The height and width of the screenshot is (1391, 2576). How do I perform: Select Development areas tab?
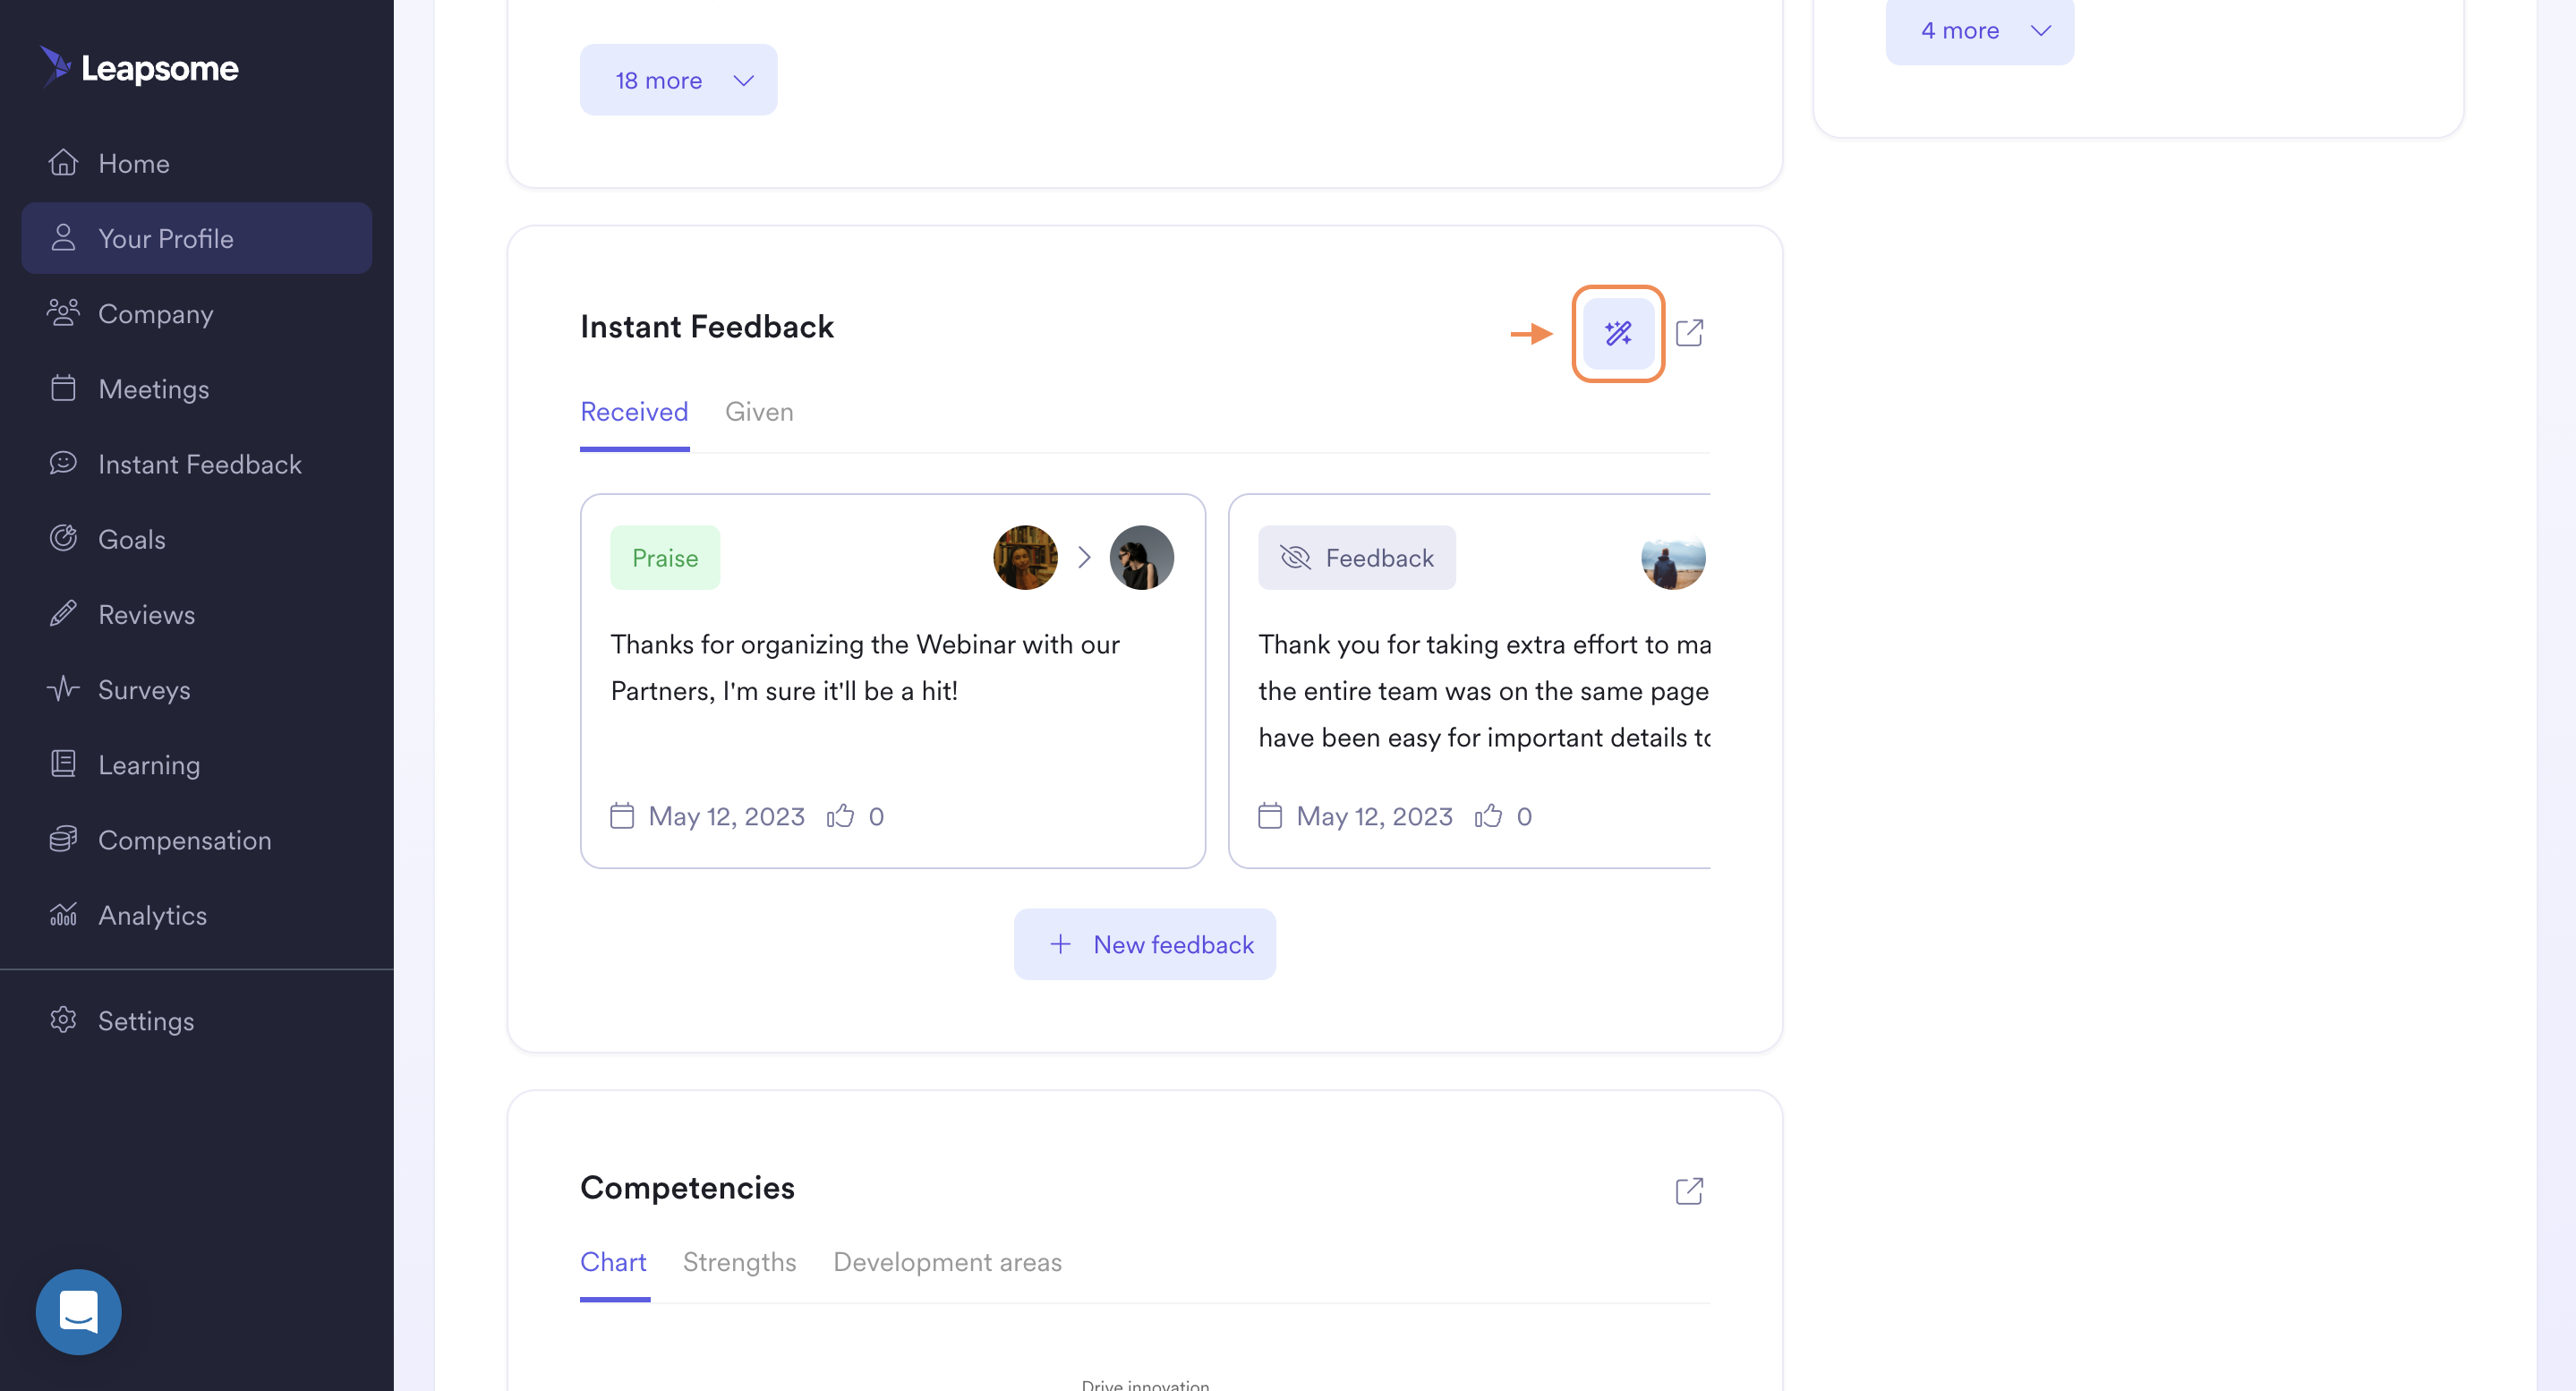[947, 1262]
